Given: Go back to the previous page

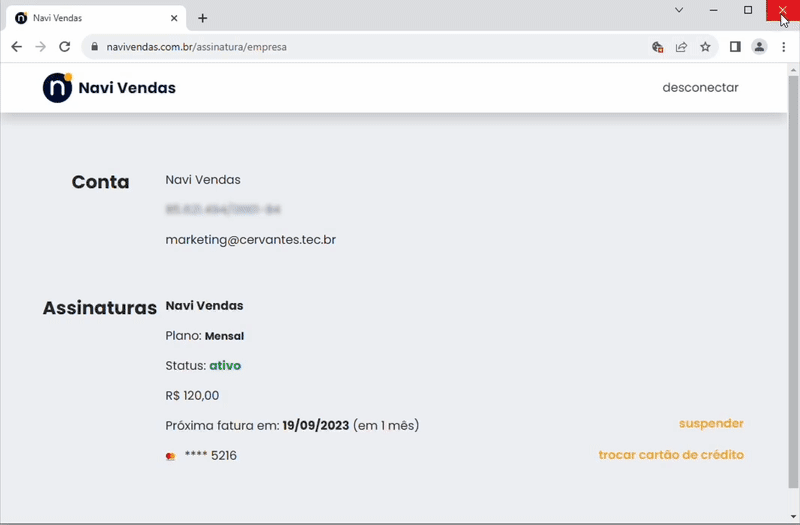Looking at the screenshot, I should 16,47.
